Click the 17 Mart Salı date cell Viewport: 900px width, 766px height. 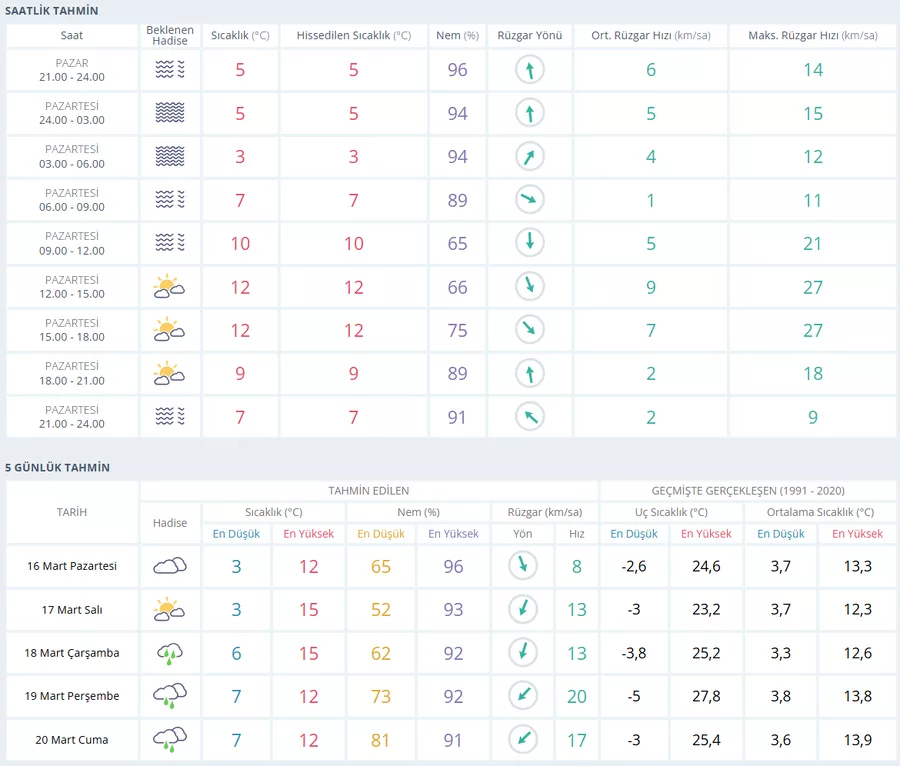click(72, 610)
